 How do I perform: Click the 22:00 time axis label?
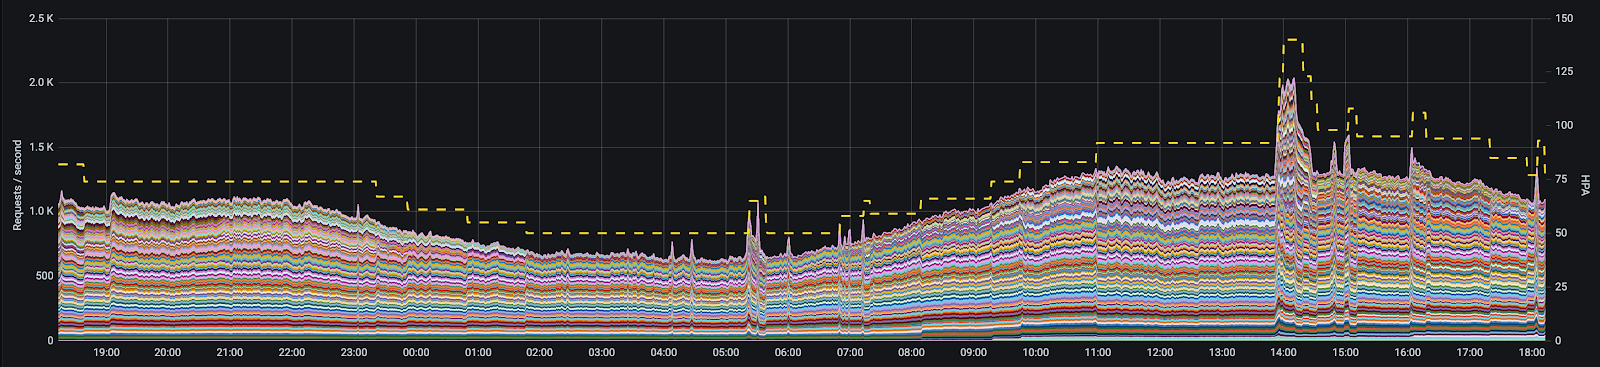coord(292,353)
